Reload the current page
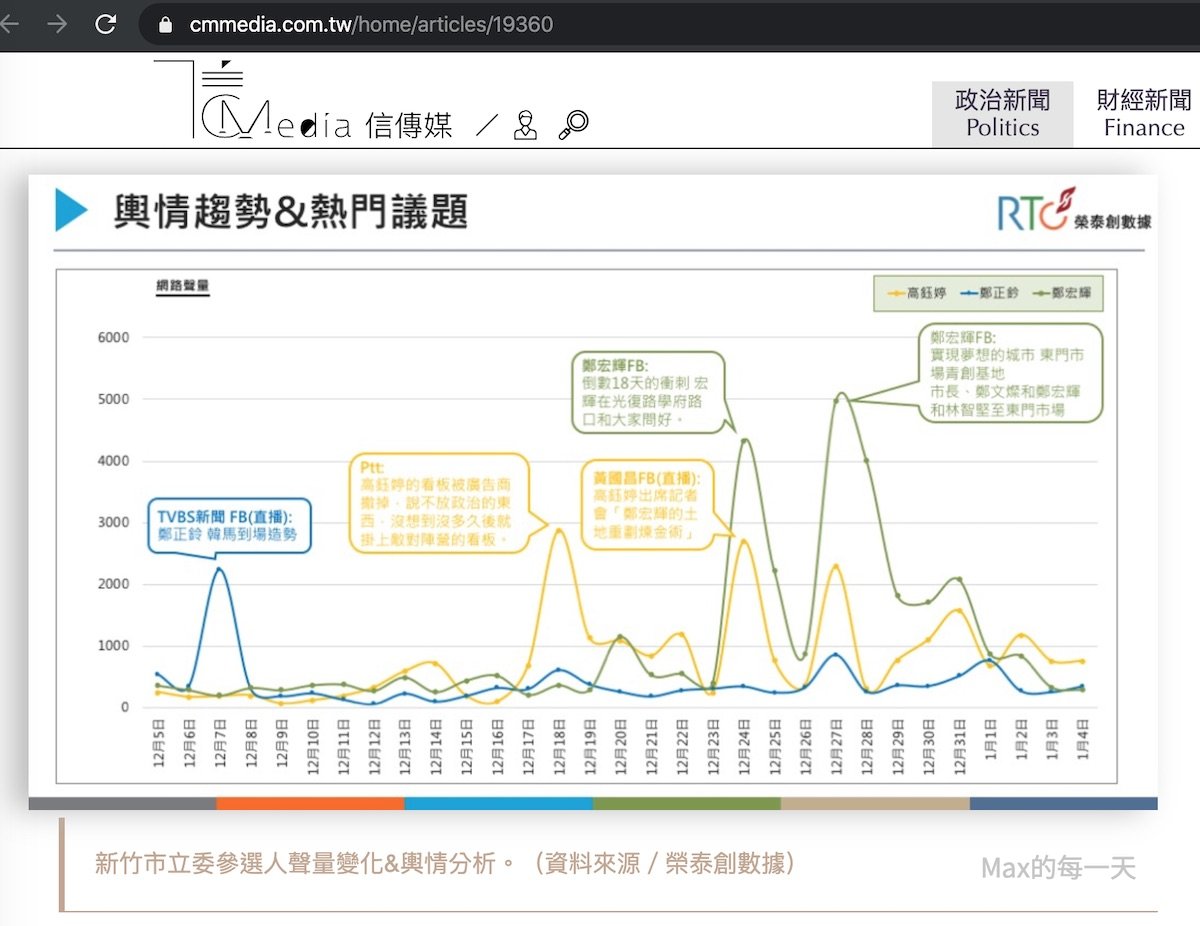Viewport: 1200px width, 926px height. pyautogui.click(x=105, y=24)
